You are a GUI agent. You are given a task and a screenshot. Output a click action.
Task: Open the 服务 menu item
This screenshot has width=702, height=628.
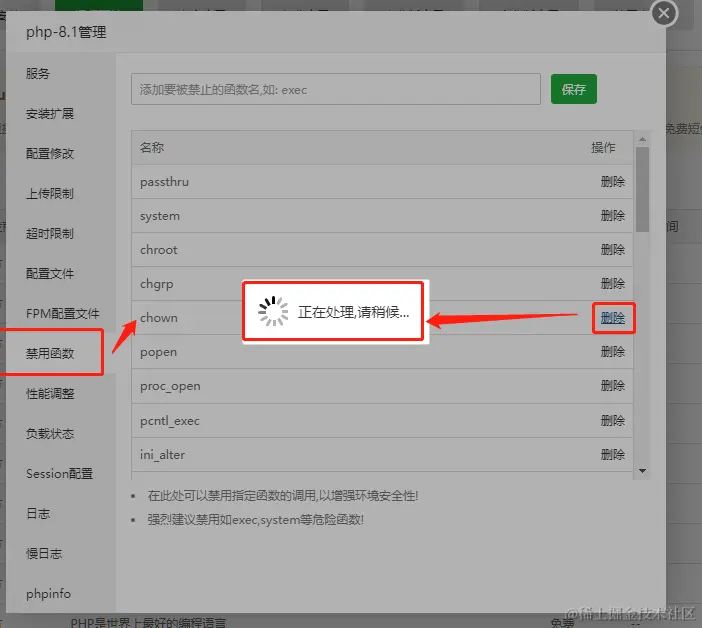38,73
